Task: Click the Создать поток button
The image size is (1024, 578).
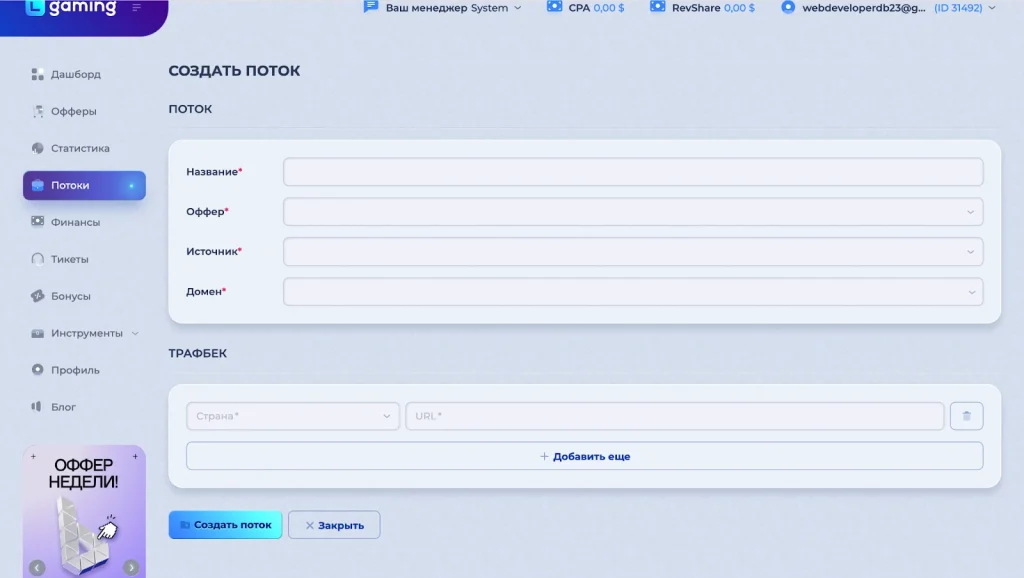Action: click(x=225, y=524)
